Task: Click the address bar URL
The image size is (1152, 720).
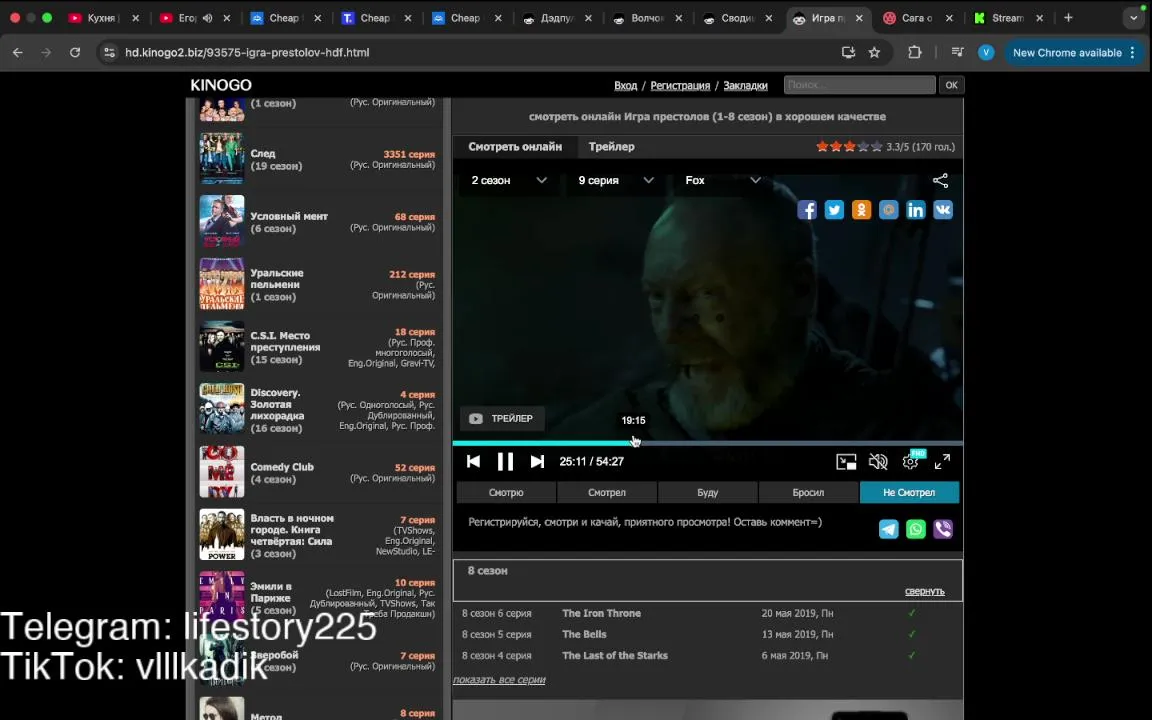Action: click(x=247, y=52)
